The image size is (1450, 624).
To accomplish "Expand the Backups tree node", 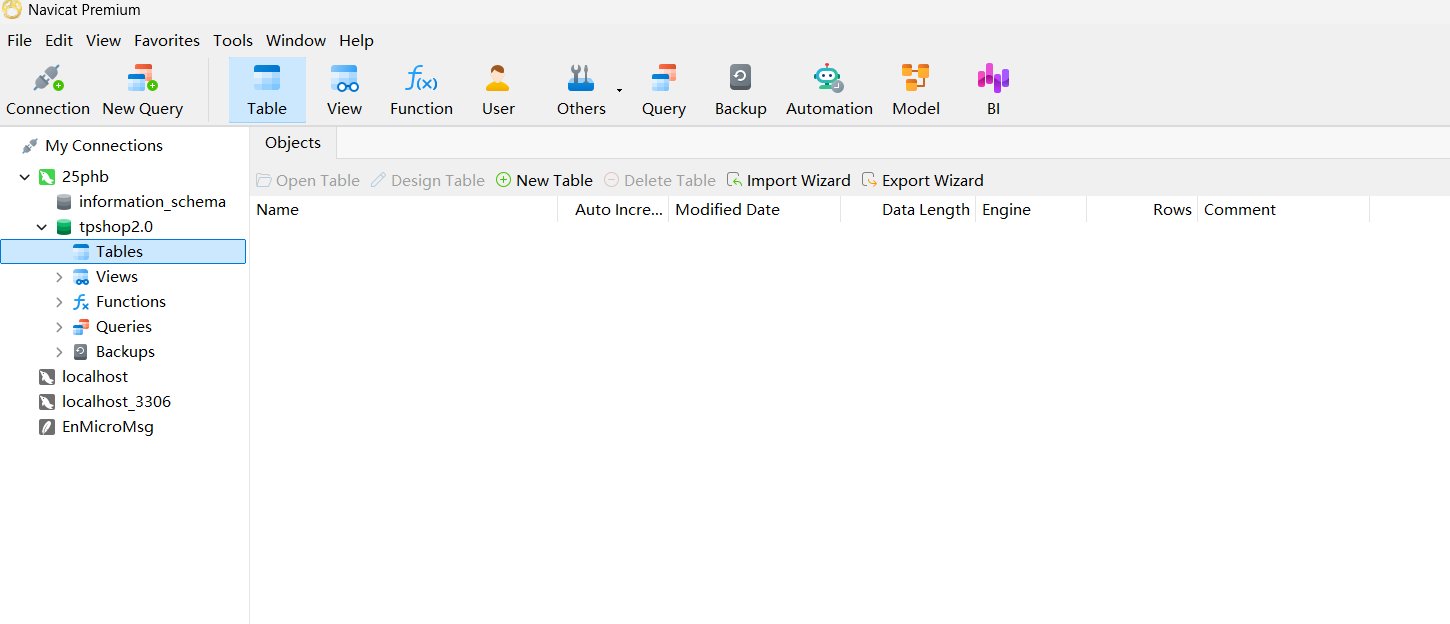I will coord(59,352).
